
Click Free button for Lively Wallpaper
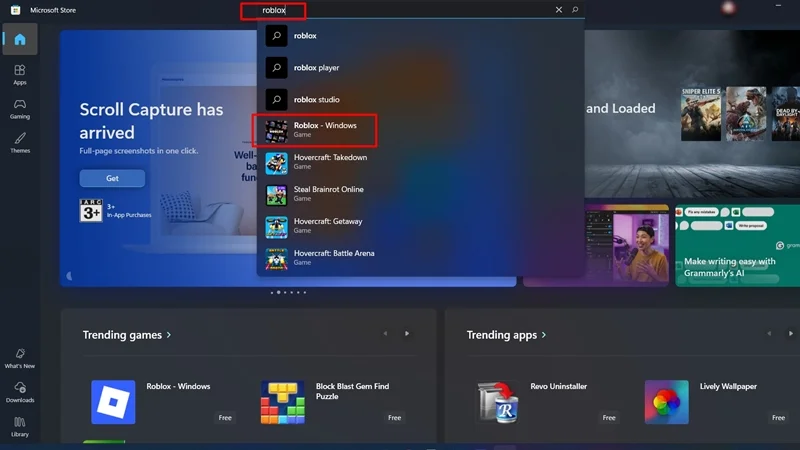[778, 417]
